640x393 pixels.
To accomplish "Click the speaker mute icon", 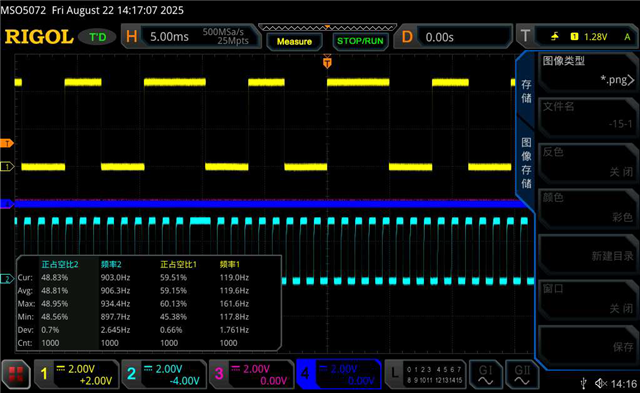I will pyautogui.click(x=601, y=383).
